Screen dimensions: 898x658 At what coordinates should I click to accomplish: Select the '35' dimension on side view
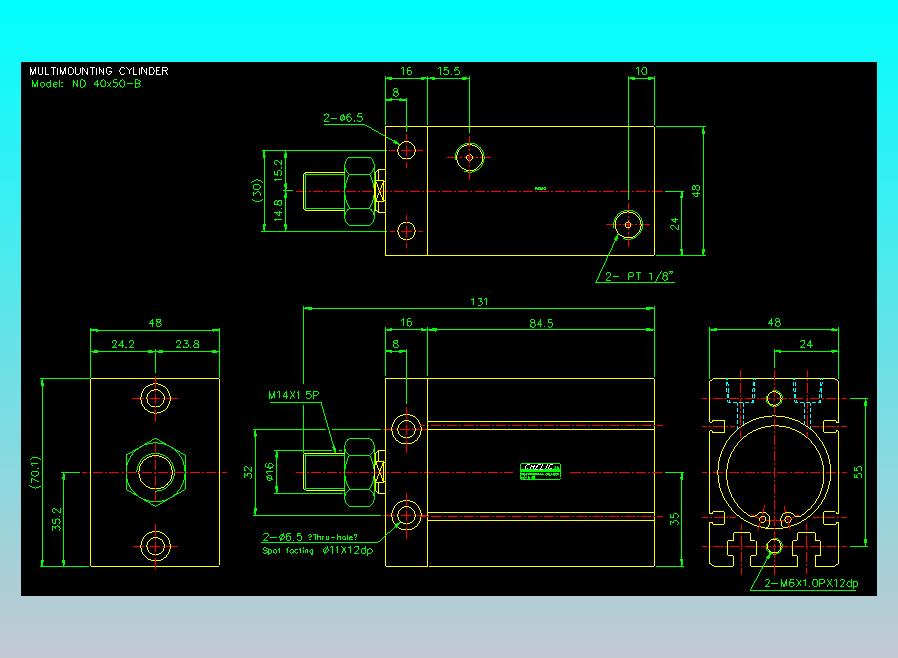coord(675,519)
